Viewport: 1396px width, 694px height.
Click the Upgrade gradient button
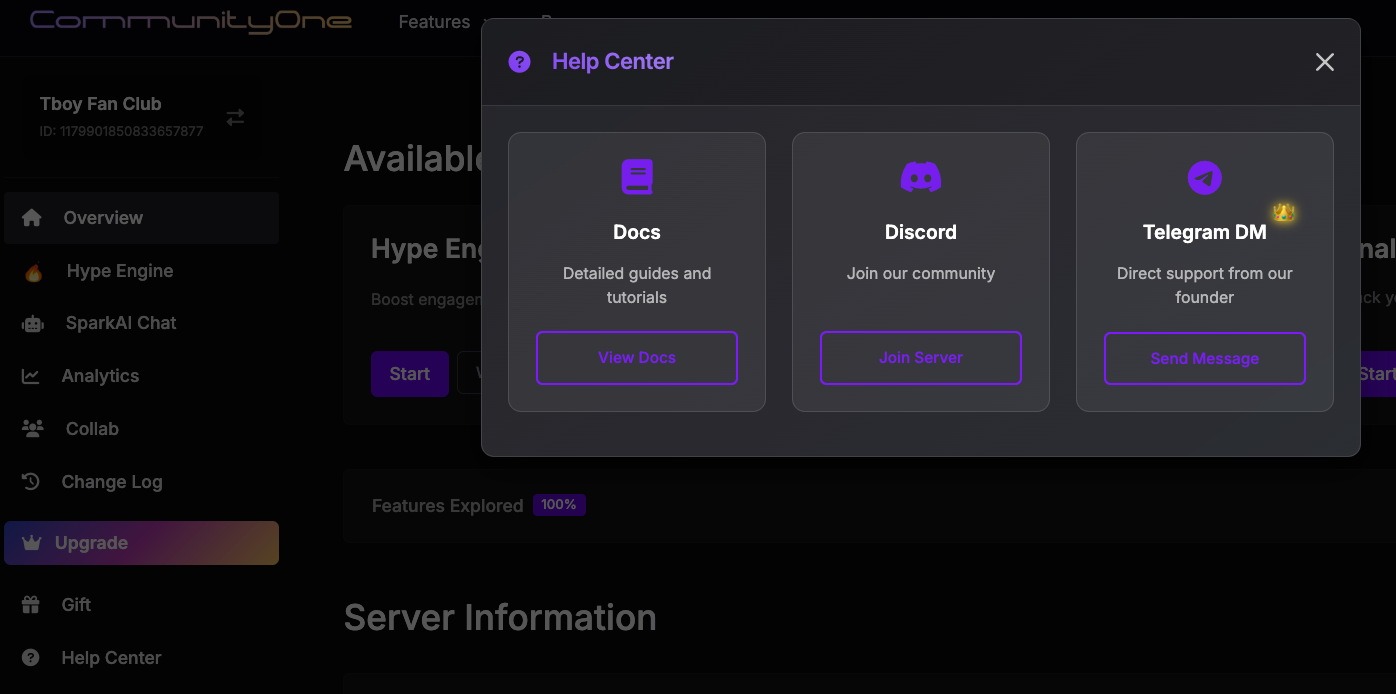141,543
